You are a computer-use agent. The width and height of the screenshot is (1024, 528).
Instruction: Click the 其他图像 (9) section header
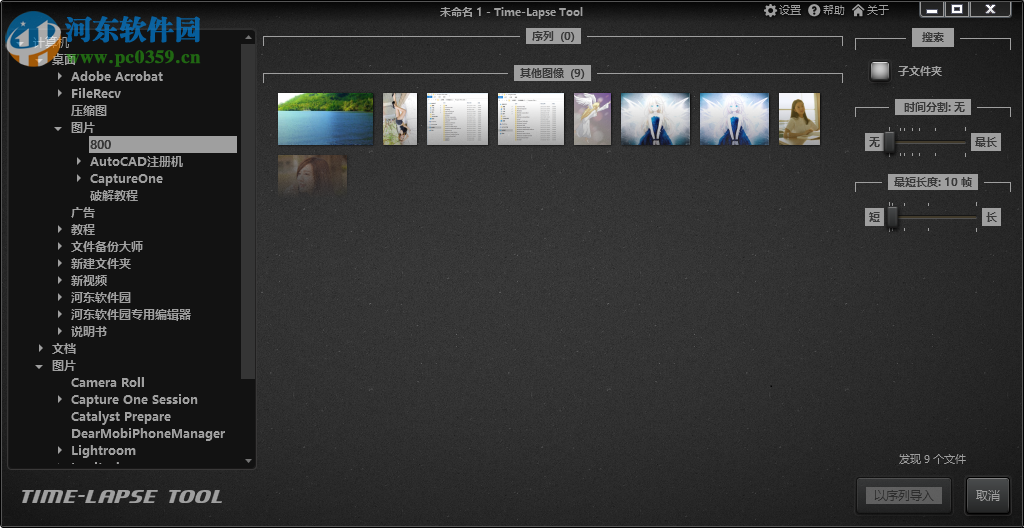(552, 73)
